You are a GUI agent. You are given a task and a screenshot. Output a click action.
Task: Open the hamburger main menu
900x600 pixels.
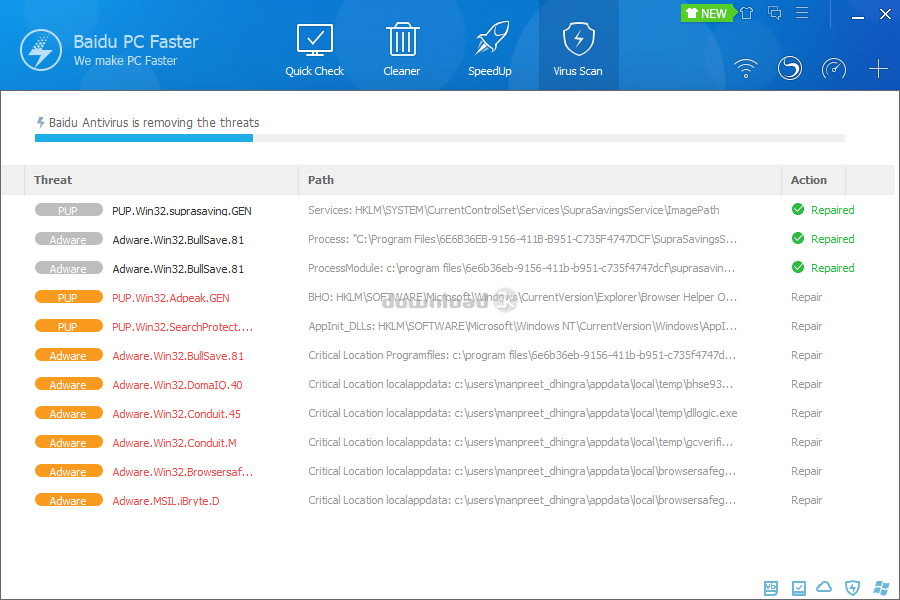802,13
